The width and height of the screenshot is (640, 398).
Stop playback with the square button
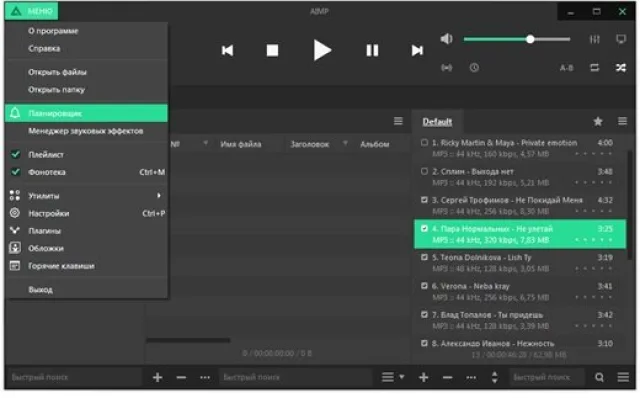(272, 51)
